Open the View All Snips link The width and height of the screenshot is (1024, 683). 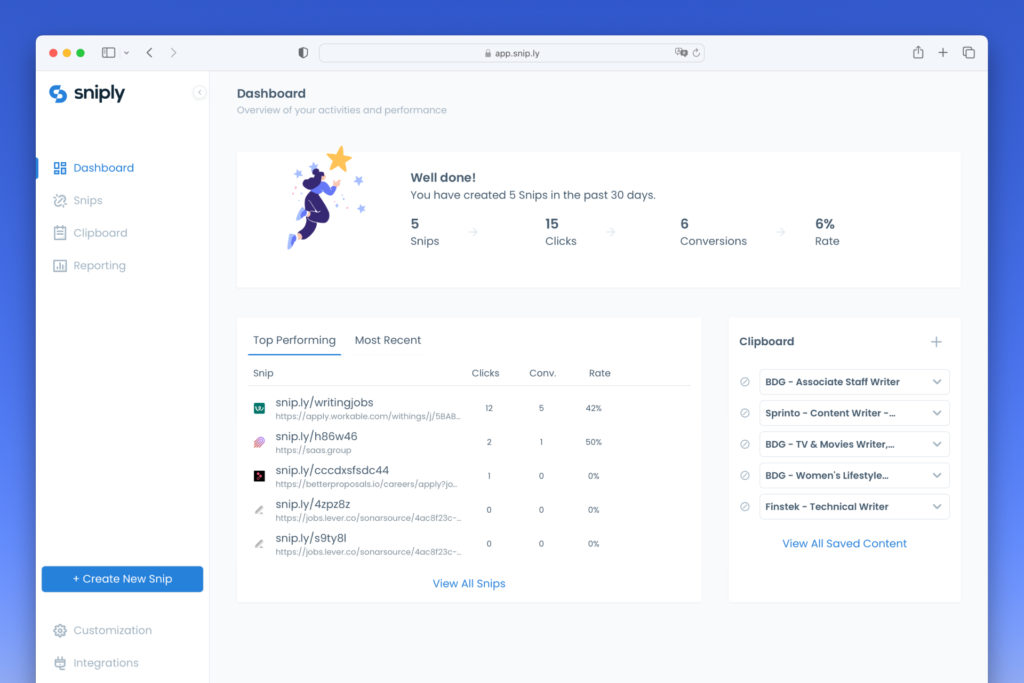pyautogui.click(x=469, y=584)
